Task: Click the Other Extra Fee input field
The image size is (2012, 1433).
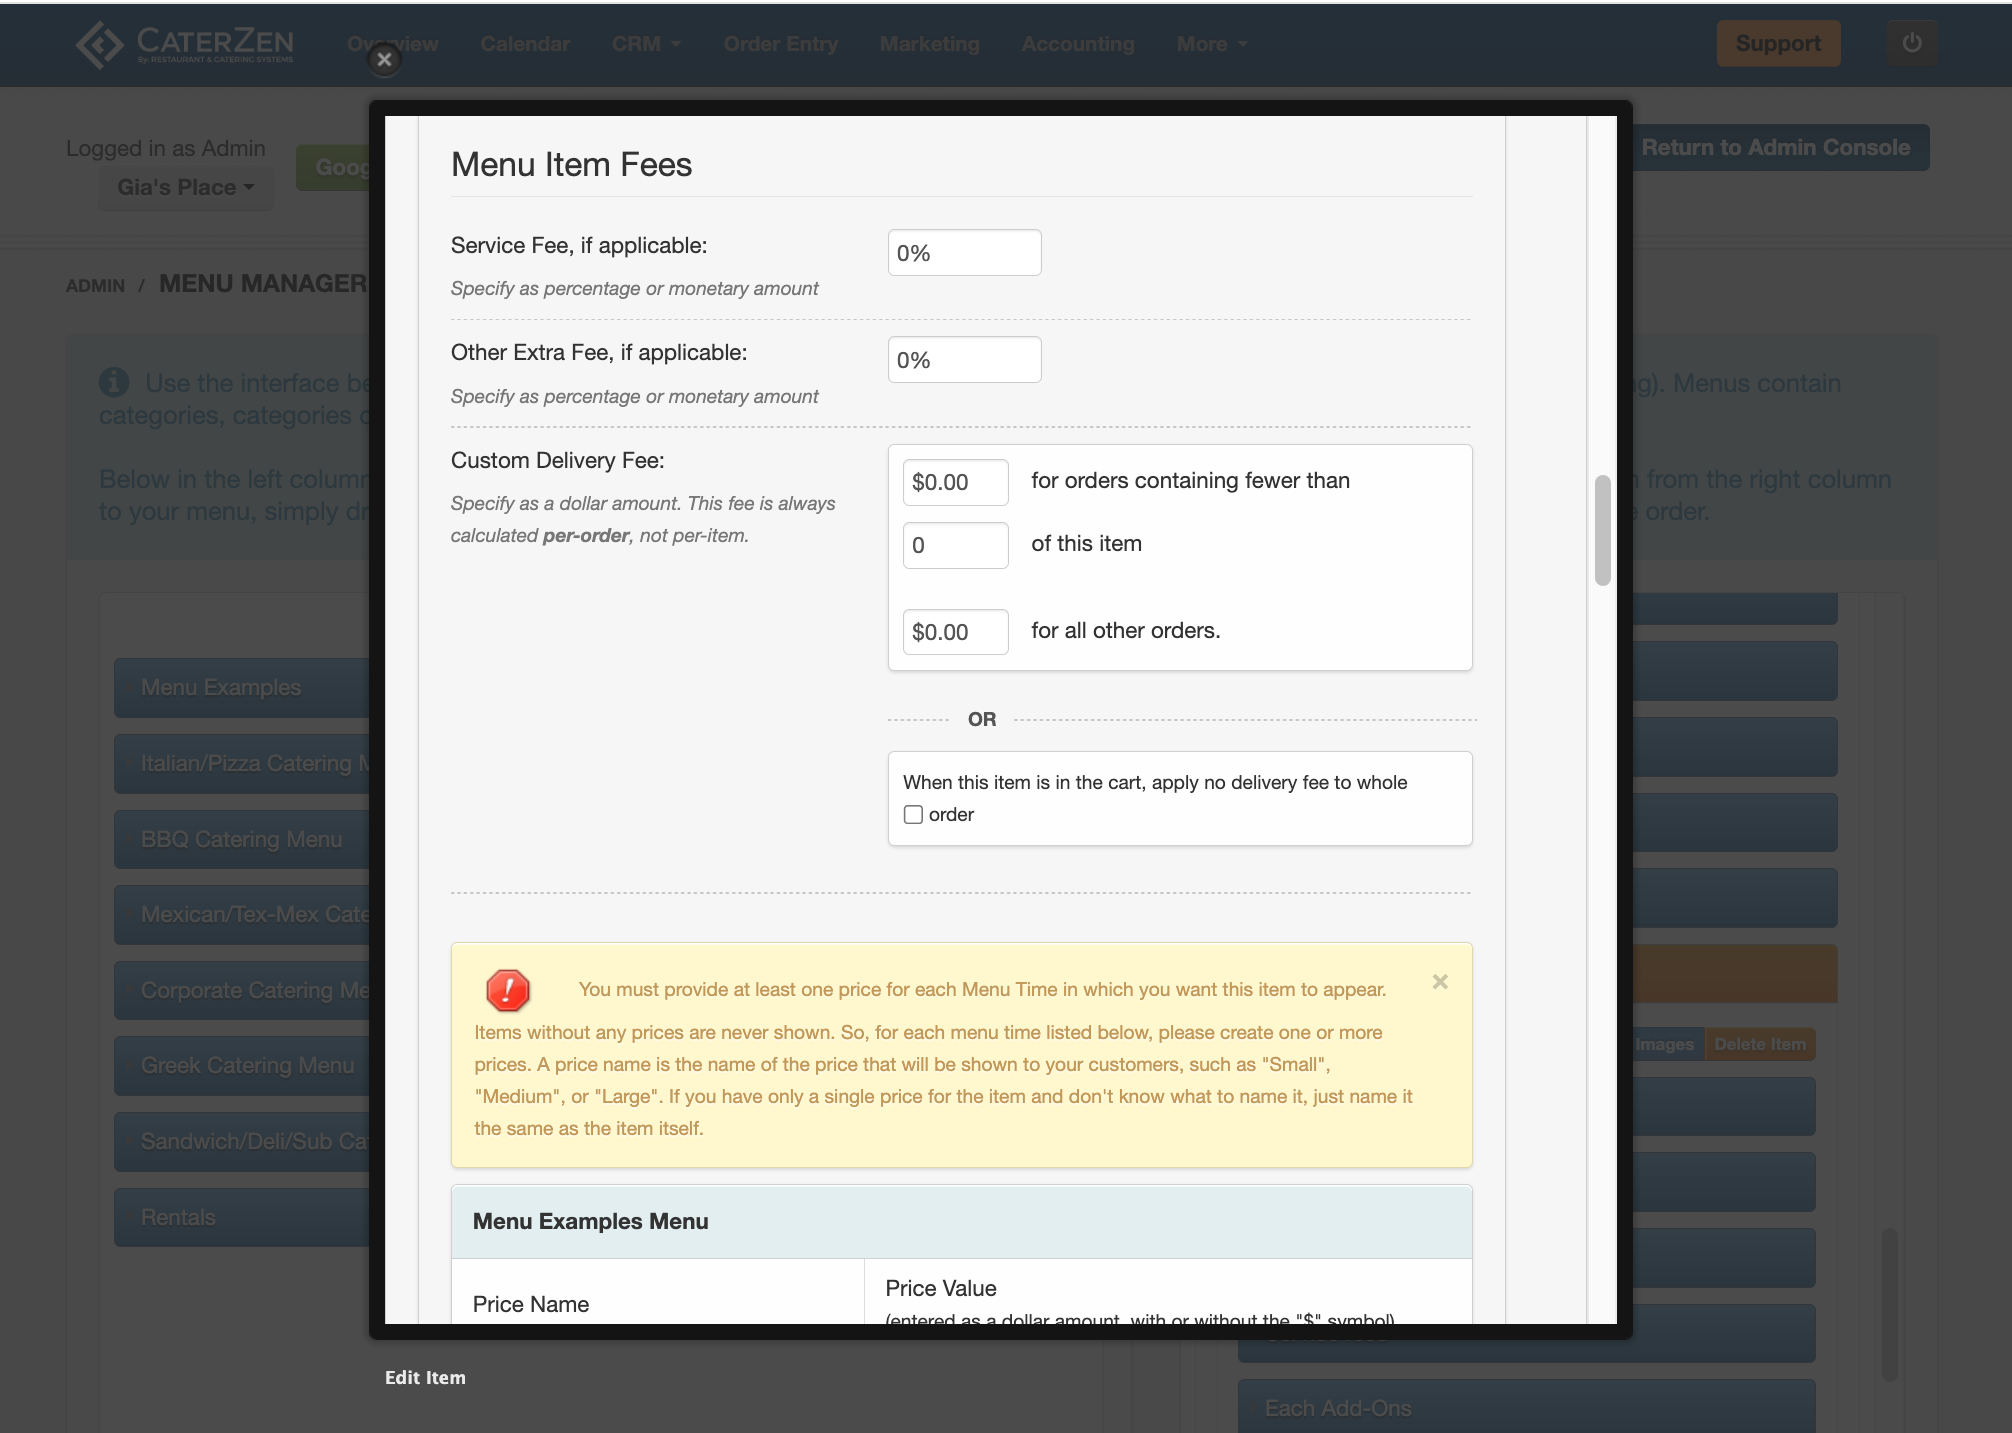Action: tap(964, 360)
